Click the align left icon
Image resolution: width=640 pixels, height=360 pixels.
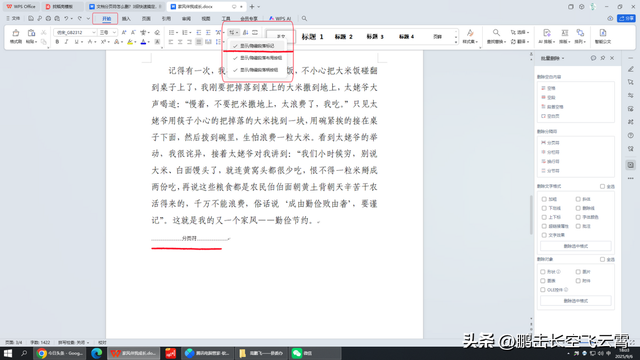pos(171,42)
